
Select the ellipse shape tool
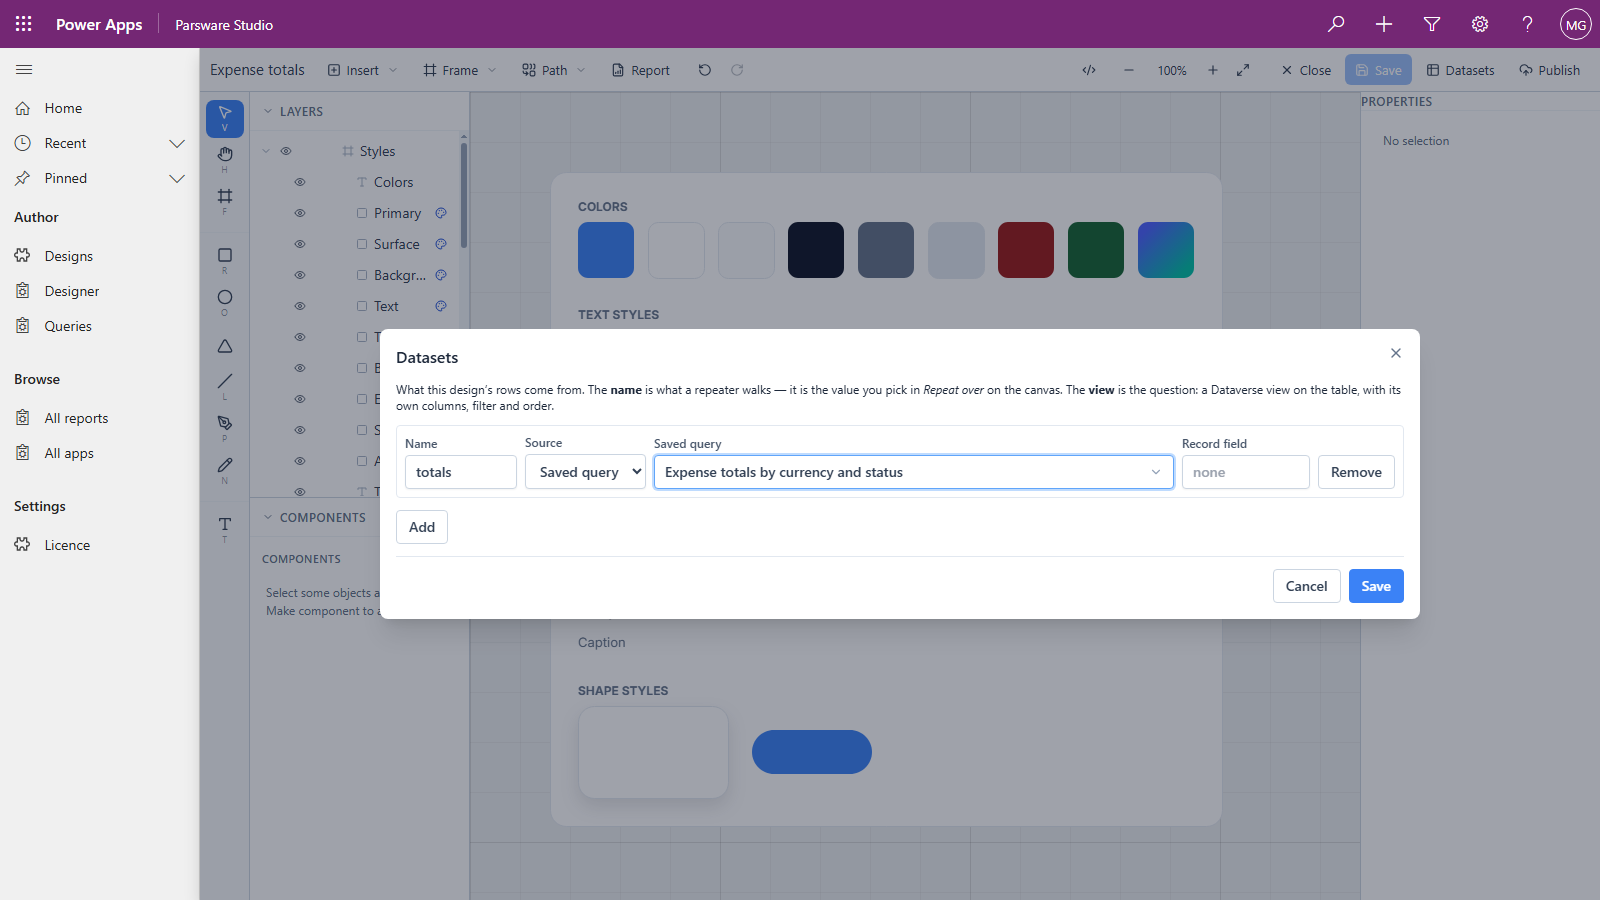tap(225, 301)
